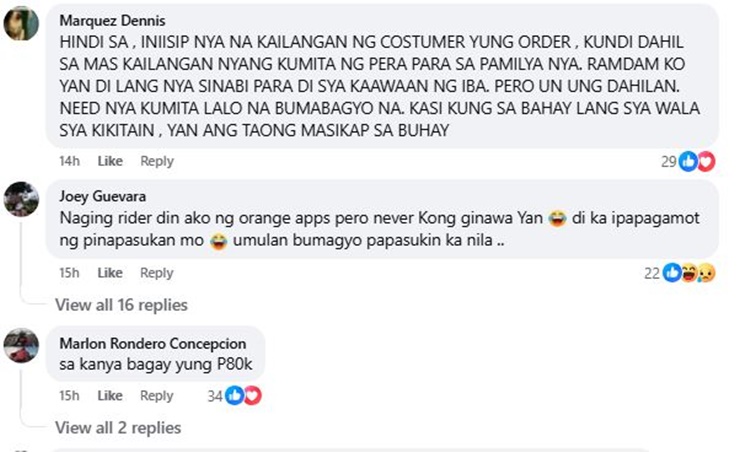Open Marquez Dennis name link

112,21
